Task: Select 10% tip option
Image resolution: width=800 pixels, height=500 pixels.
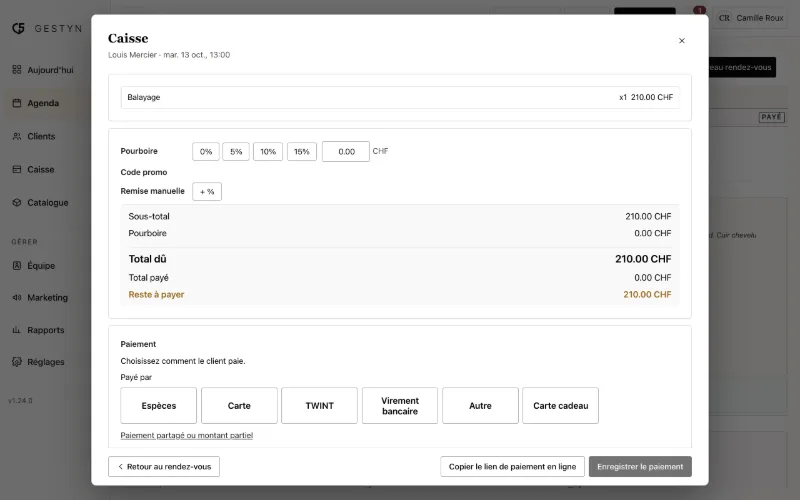Action: tap(268, 152)
